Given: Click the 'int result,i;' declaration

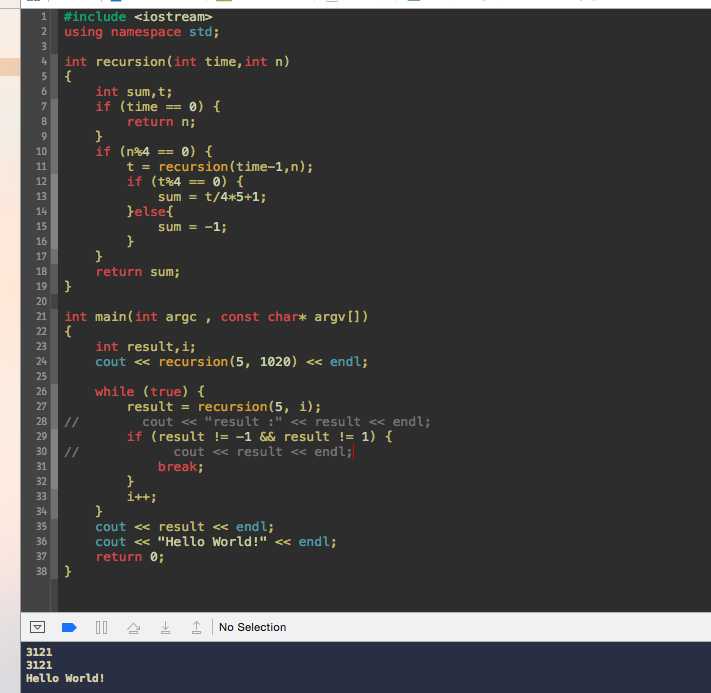Looking at the screenshot, I should [146, 346].
